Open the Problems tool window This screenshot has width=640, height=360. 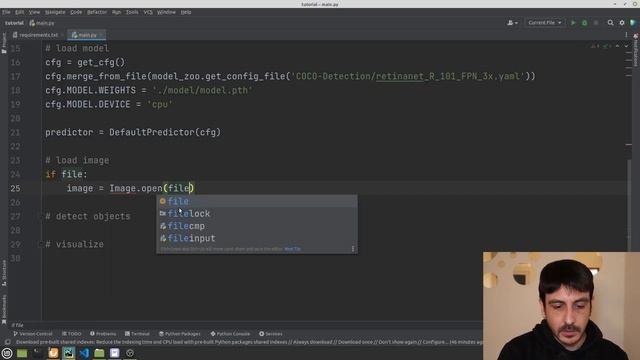(103, 334)
